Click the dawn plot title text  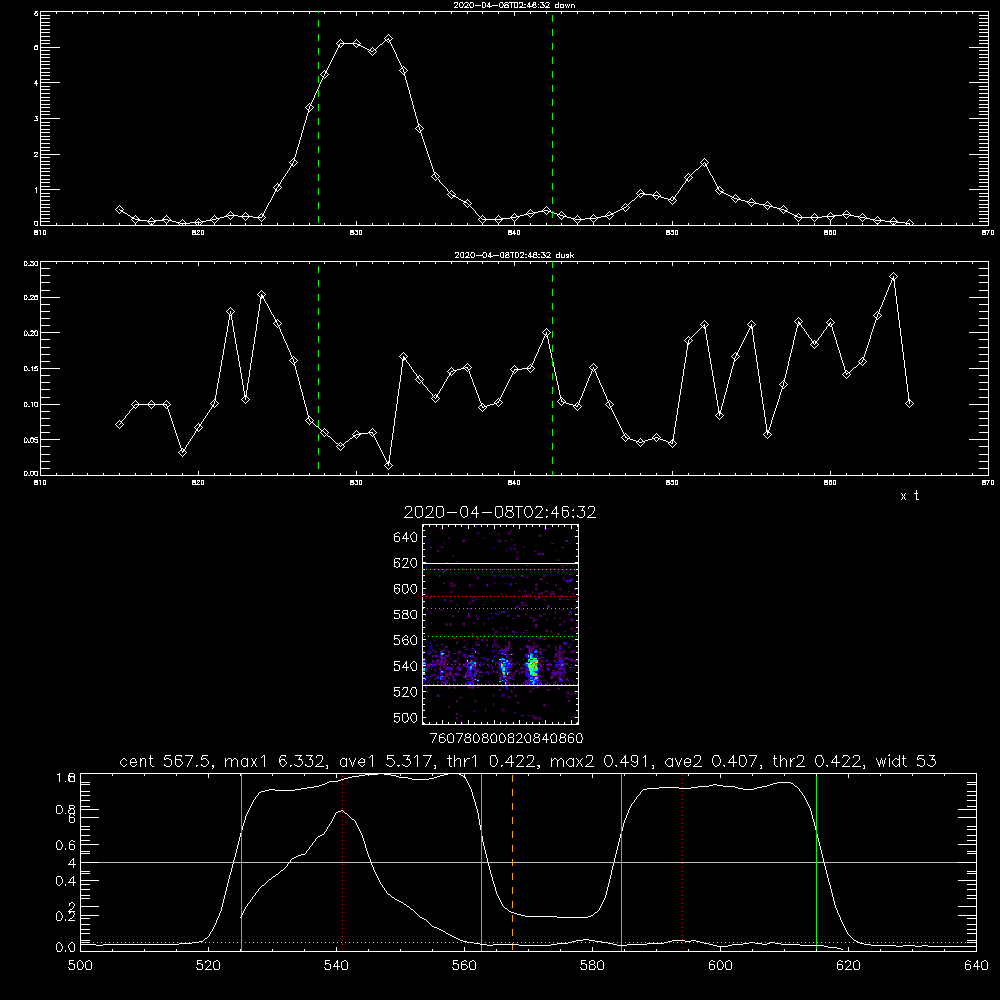pos(514,5)
